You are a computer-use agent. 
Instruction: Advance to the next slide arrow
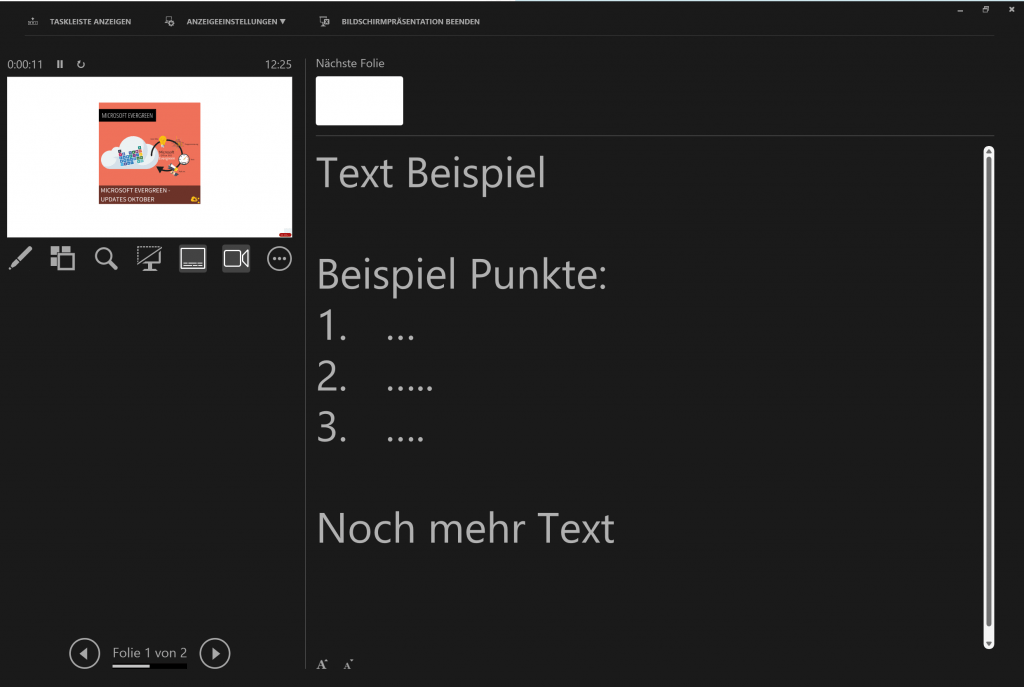pyautogui.click(x=215, y=653)
